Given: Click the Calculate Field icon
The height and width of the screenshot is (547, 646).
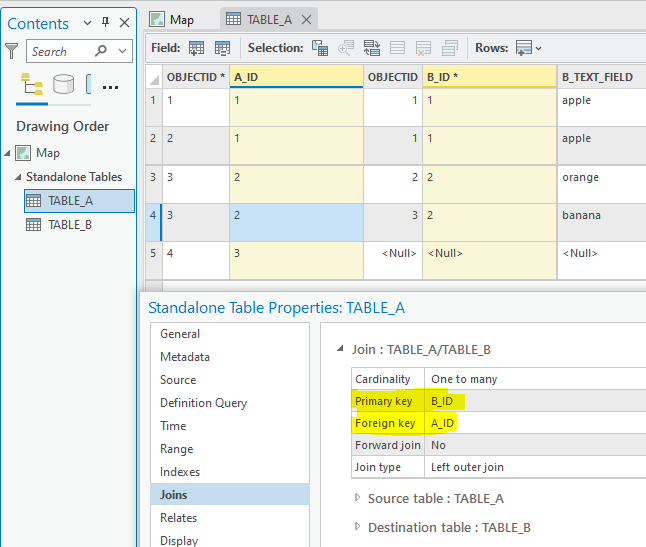Looking at the screenshot, I should point(222,48).
